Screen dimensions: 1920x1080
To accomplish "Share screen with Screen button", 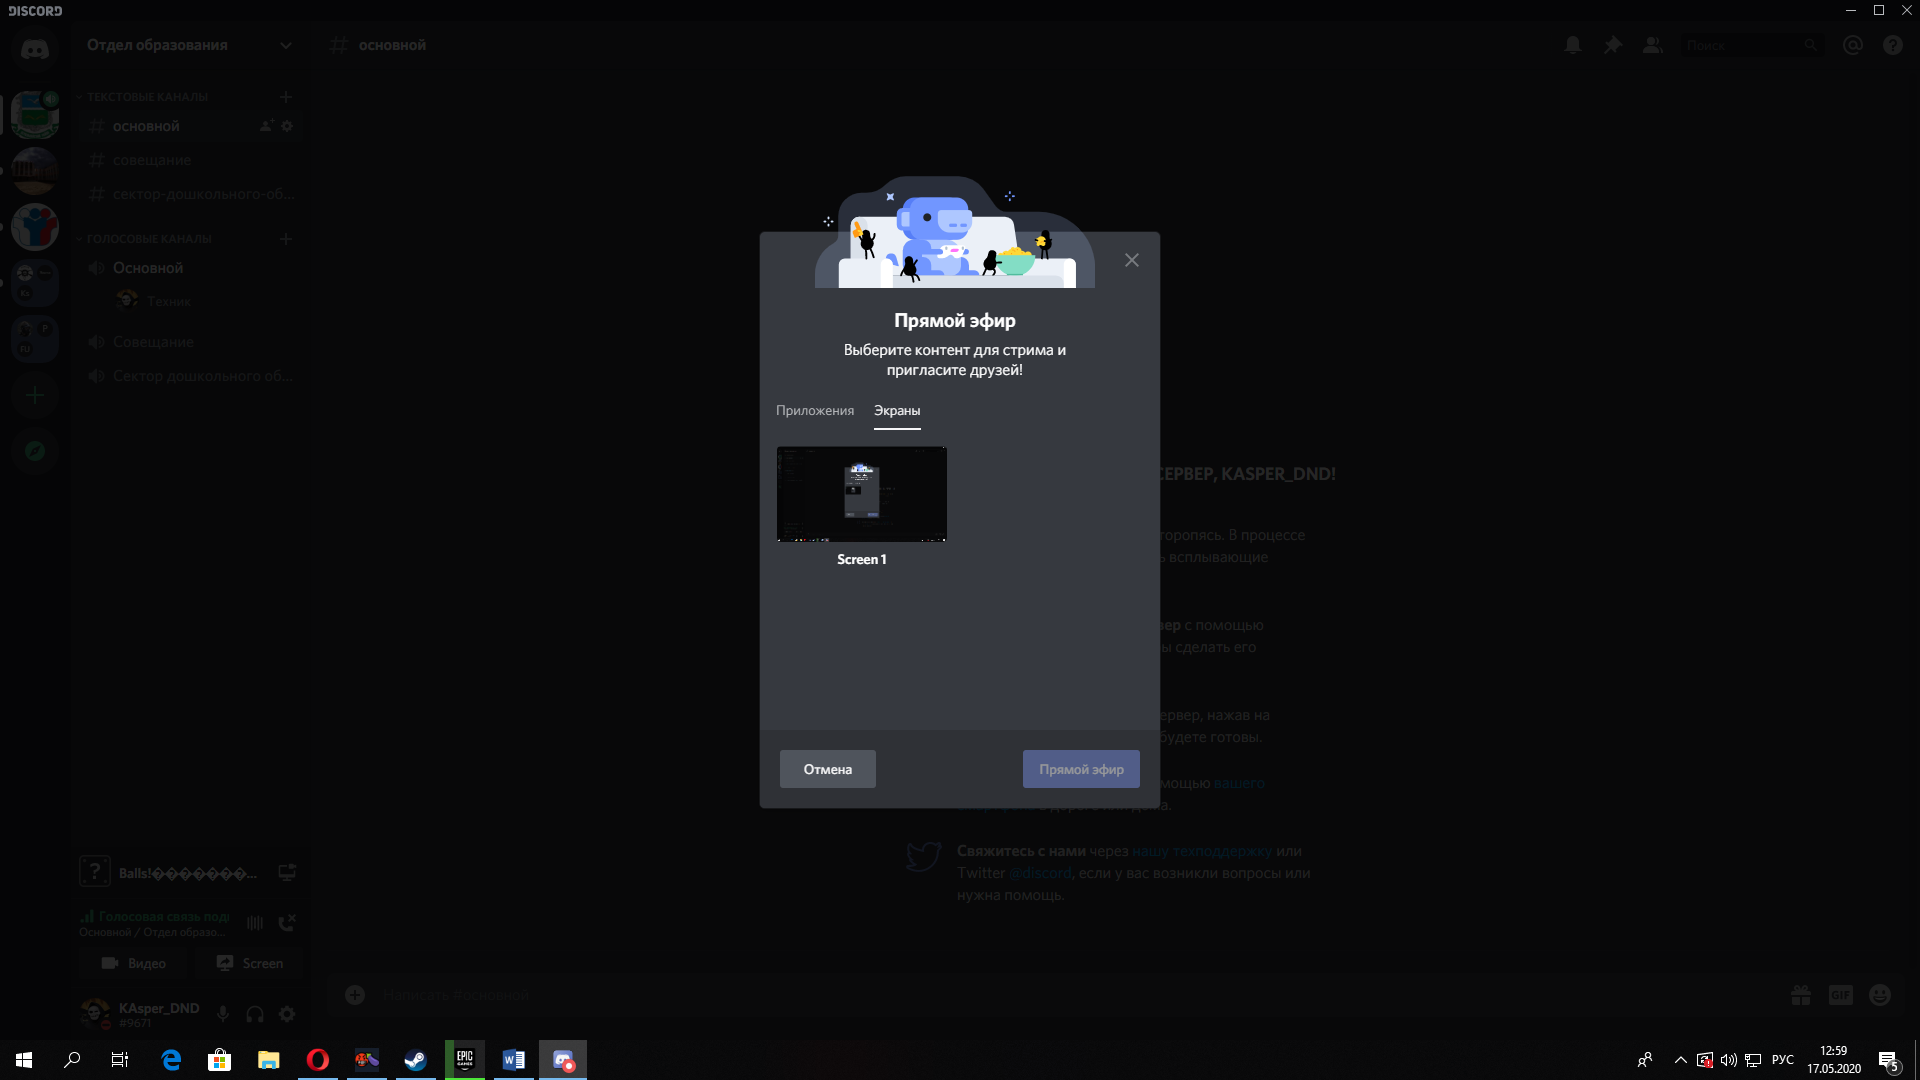I will pos(249,963).
